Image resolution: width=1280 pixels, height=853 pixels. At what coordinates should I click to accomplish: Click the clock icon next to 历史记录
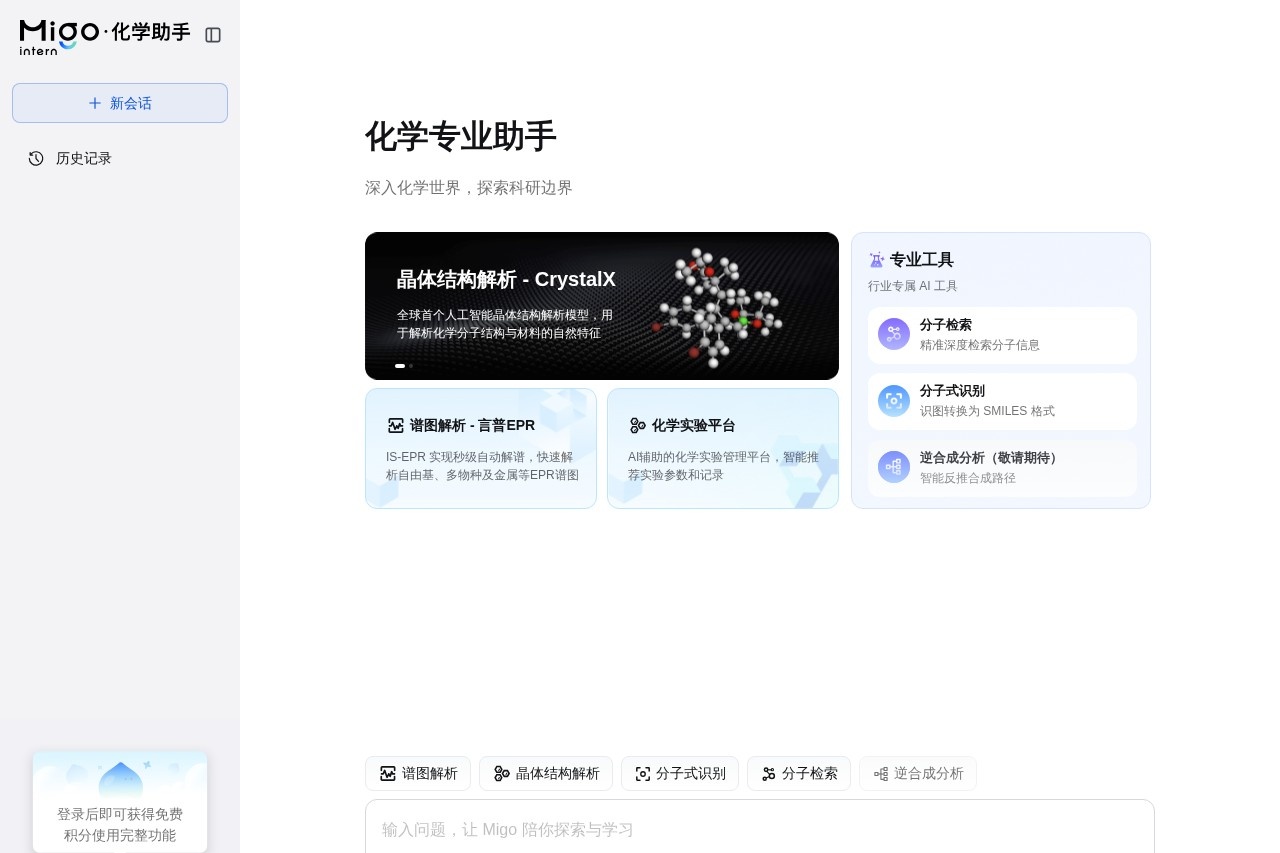tap(36, 158)
